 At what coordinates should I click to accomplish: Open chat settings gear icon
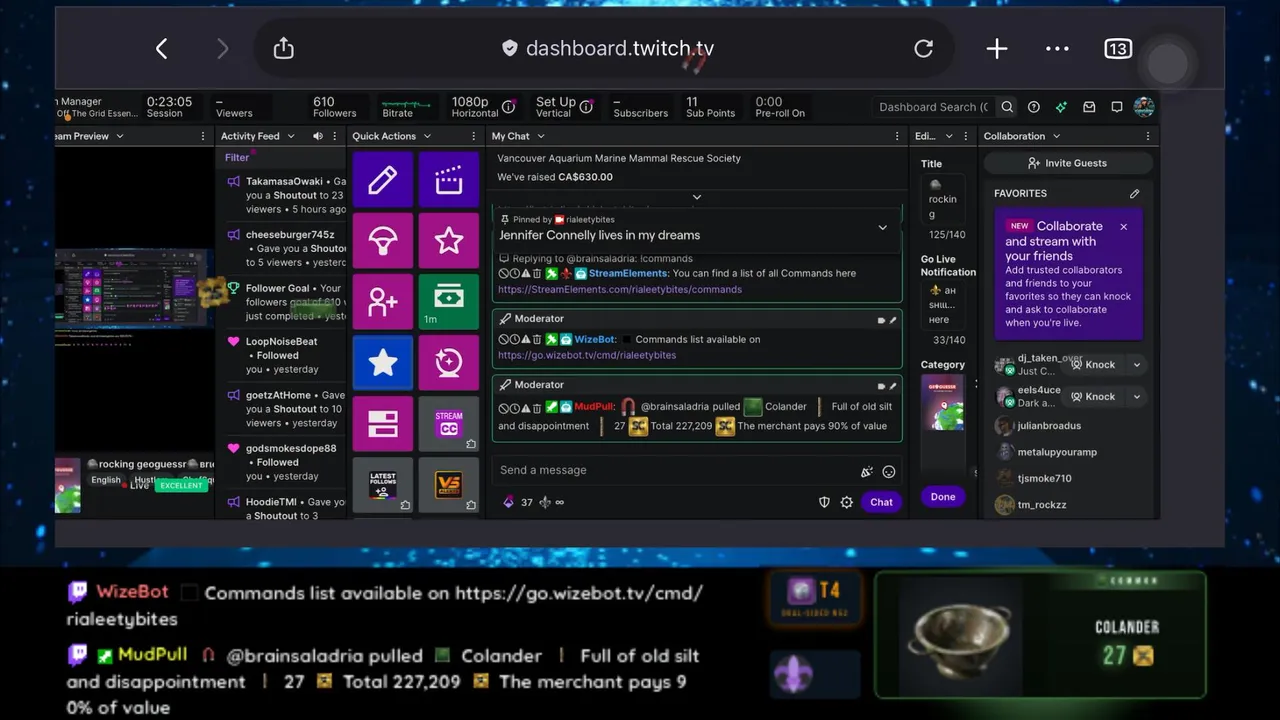tap(847, 502)
